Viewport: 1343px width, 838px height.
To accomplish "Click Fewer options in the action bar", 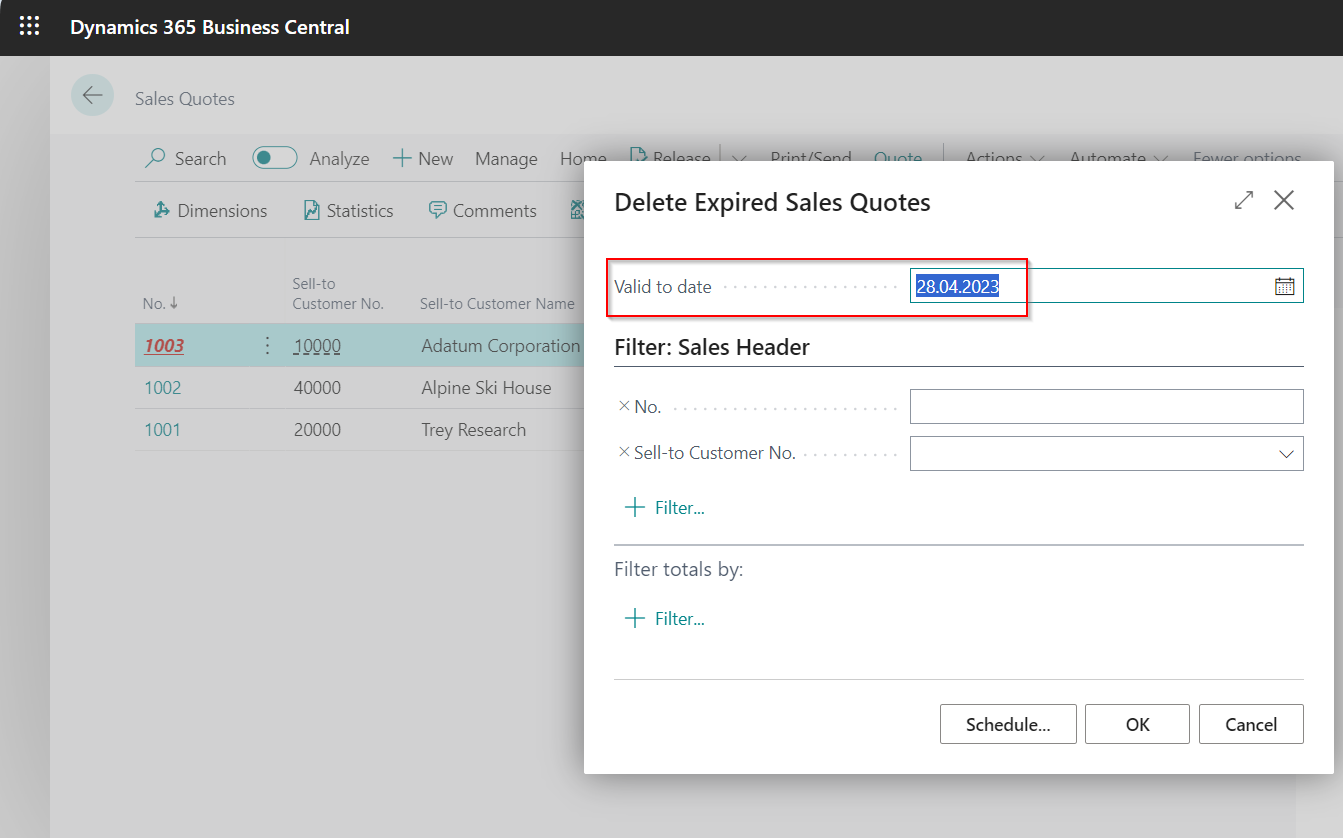I will [x=1247, y=158].
